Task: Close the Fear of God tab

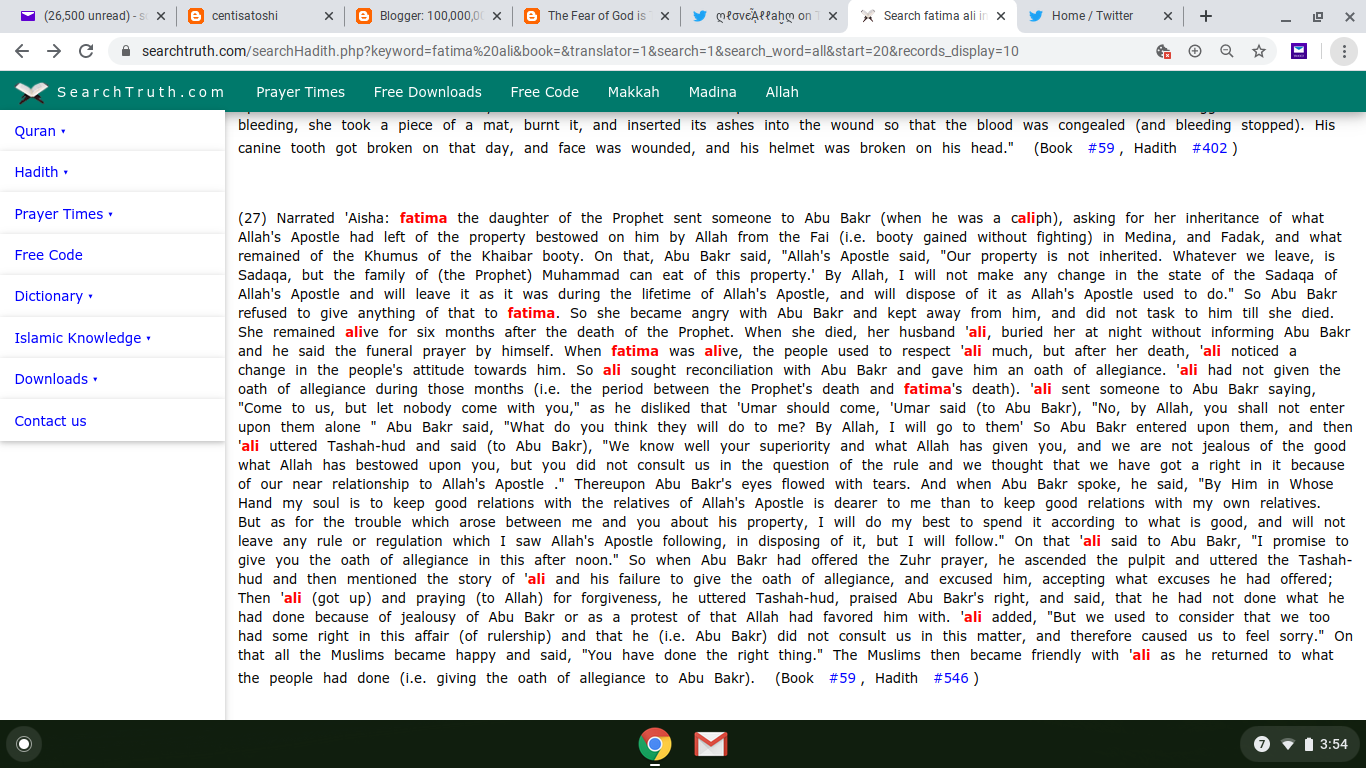Action: pos(664,16)
